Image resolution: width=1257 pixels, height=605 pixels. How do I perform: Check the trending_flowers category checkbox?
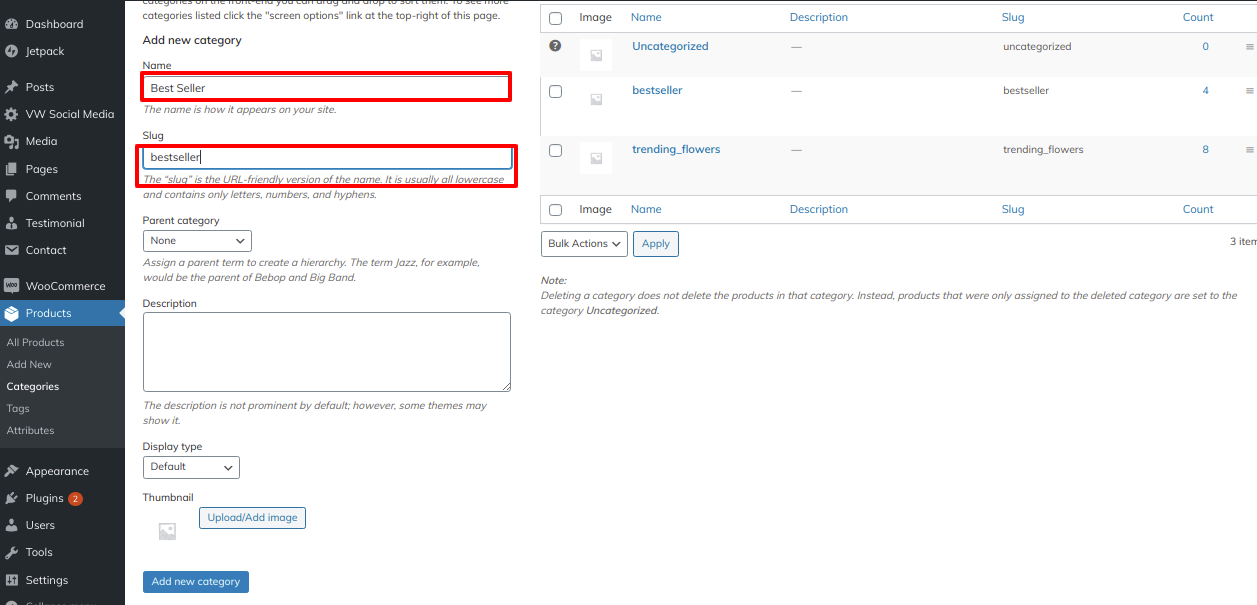556,150
